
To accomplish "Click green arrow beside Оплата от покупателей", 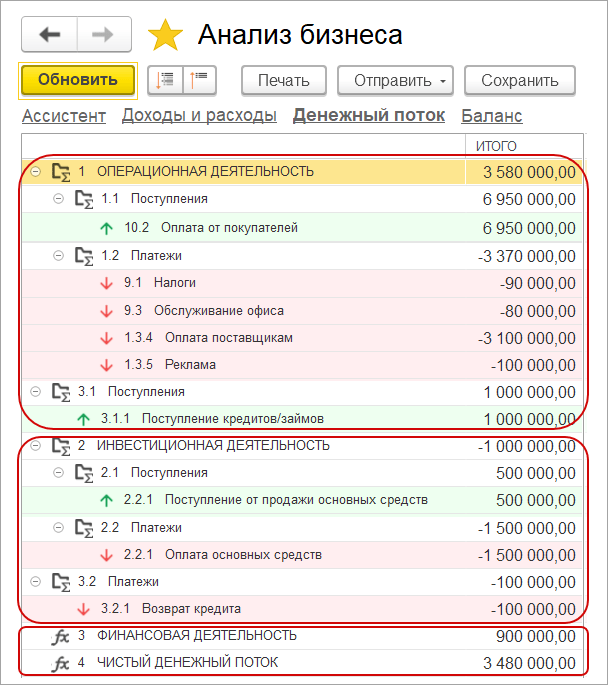I will pyautogui.click(x=106, y=228).
